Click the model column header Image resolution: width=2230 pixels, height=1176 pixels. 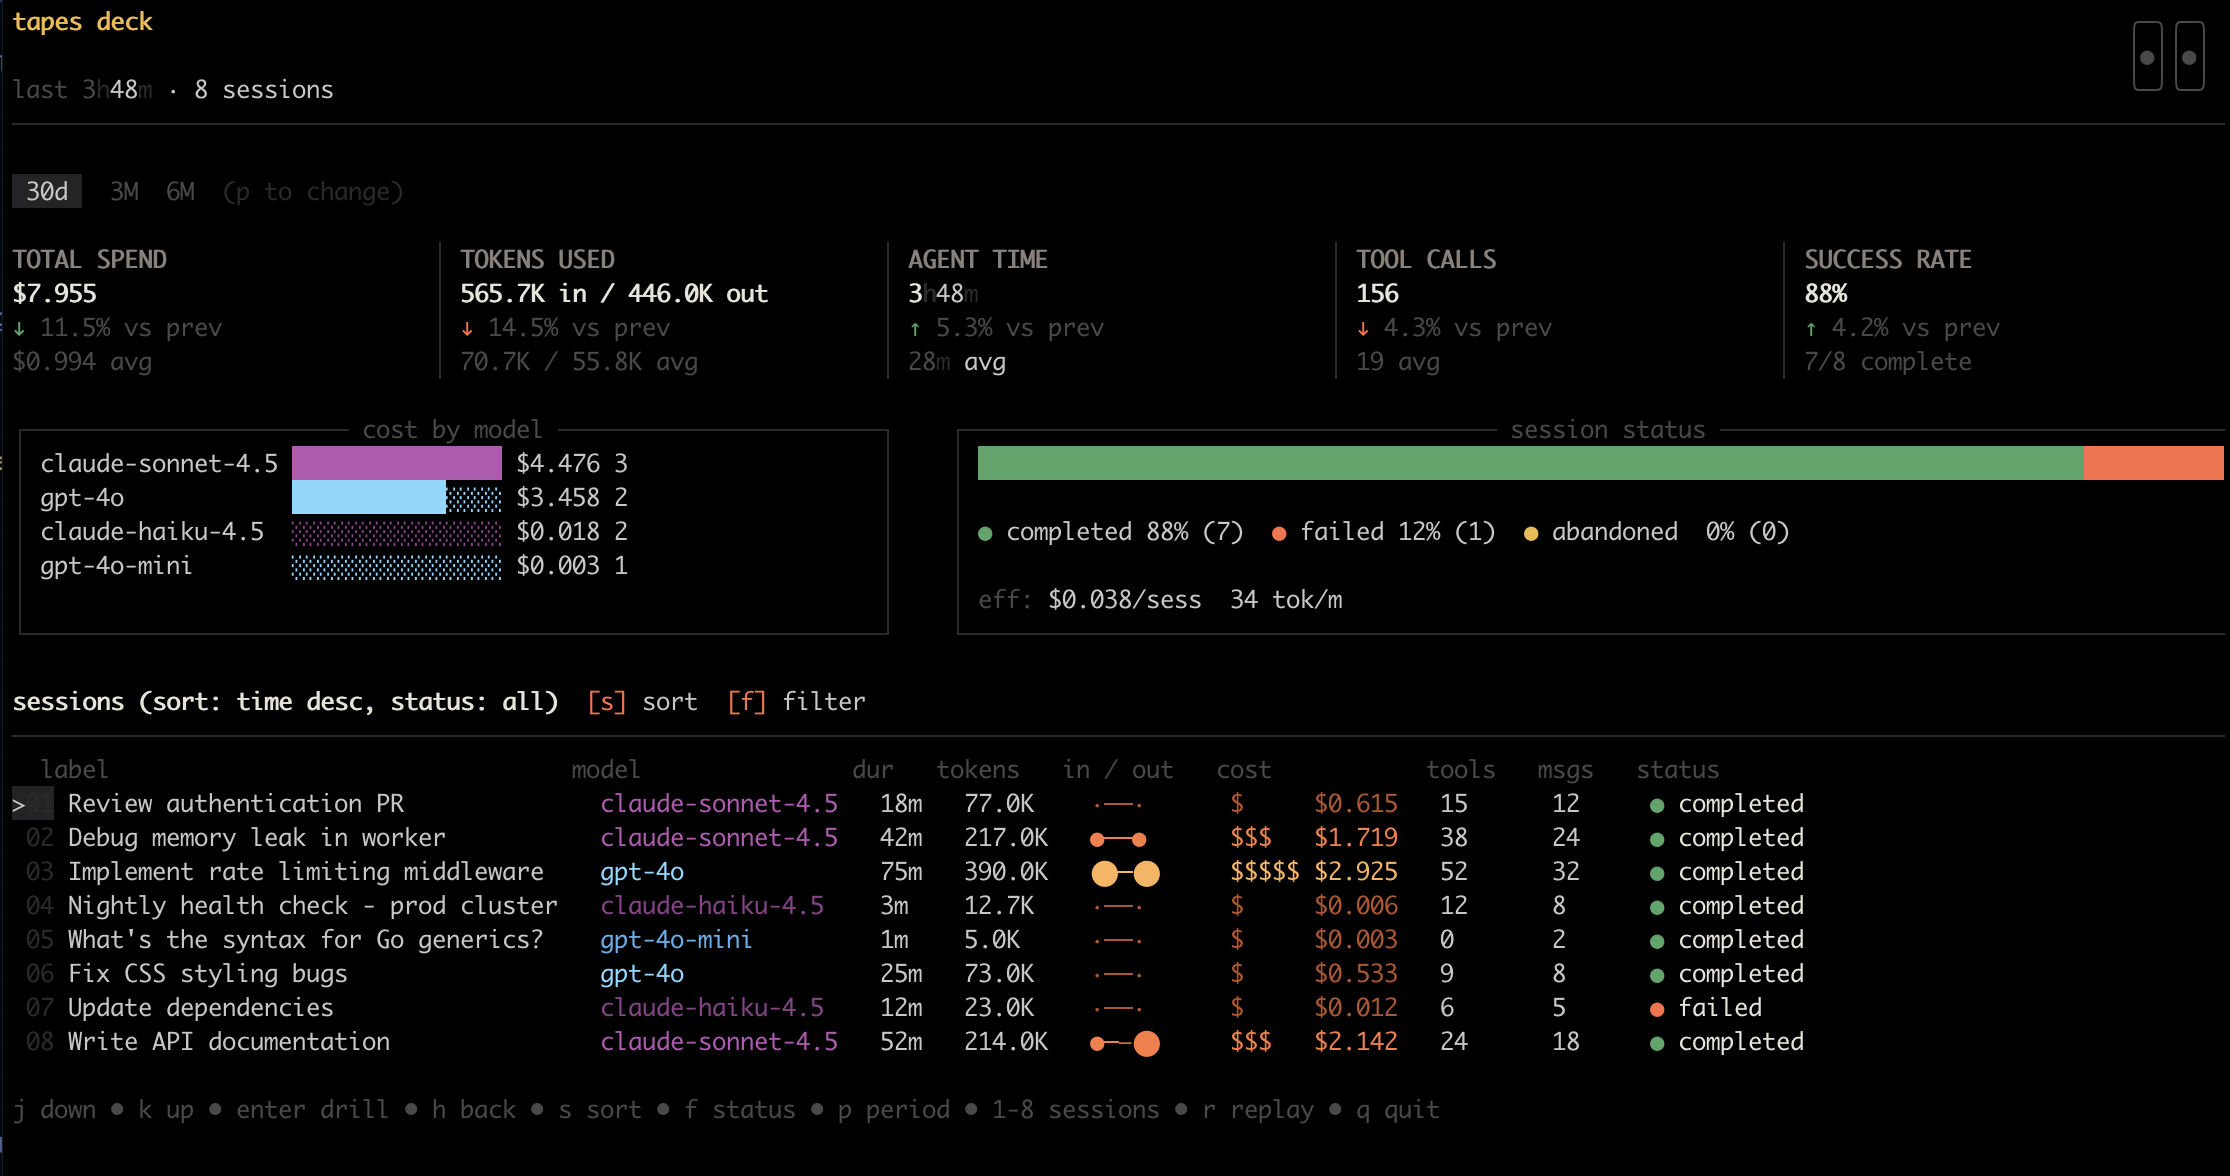click(x=606, y=769)
